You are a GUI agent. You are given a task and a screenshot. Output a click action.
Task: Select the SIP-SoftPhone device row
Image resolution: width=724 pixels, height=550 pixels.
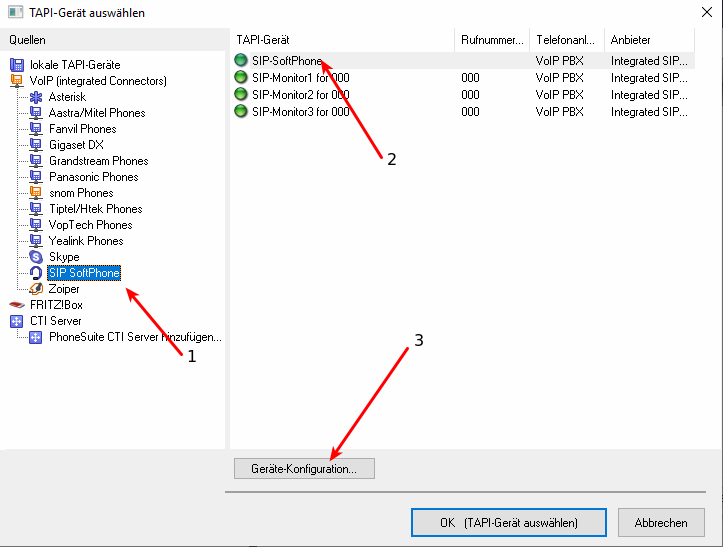tap(287, 61)
